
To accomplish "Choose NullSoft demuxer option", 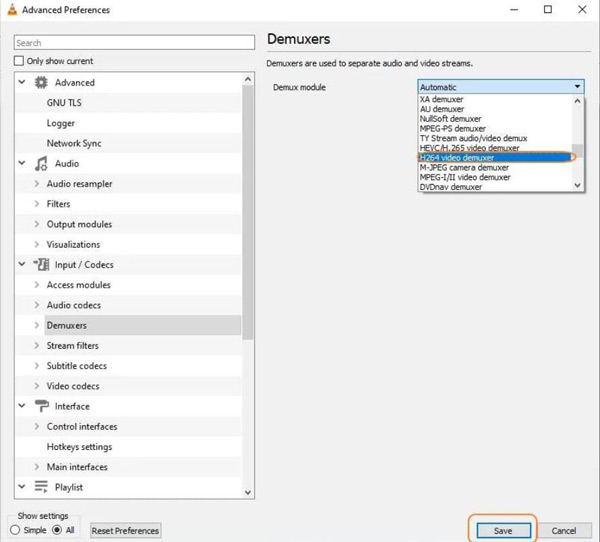I will 495,119.
